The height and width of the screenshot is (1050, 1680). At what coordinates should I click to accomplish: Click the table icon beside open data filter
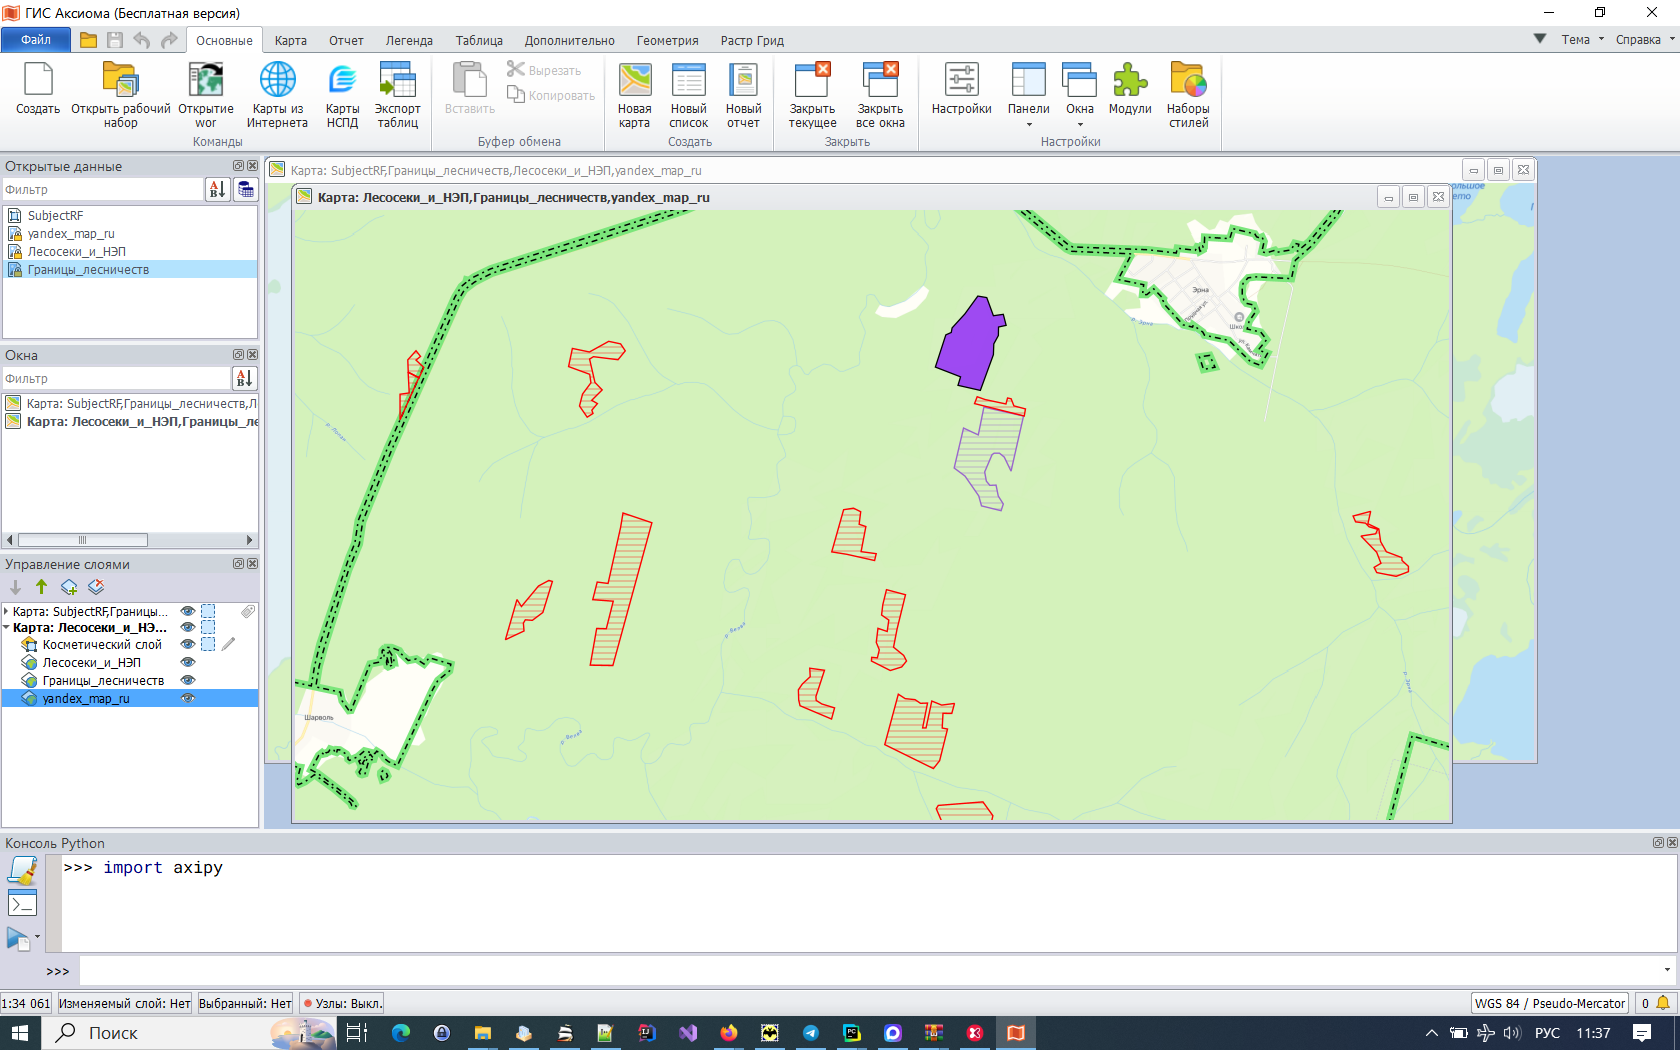pos(245,189)
